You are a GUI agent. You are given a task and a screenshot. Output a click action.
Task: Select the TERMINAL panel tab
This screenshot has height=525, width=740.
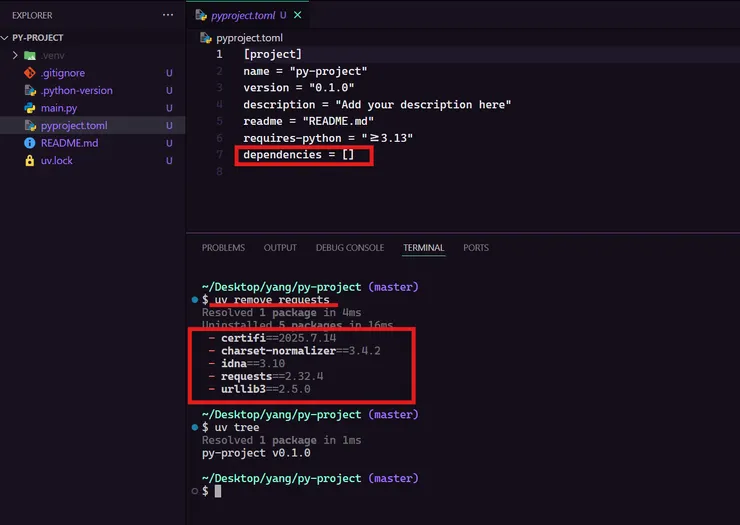[x=423, y=248]
